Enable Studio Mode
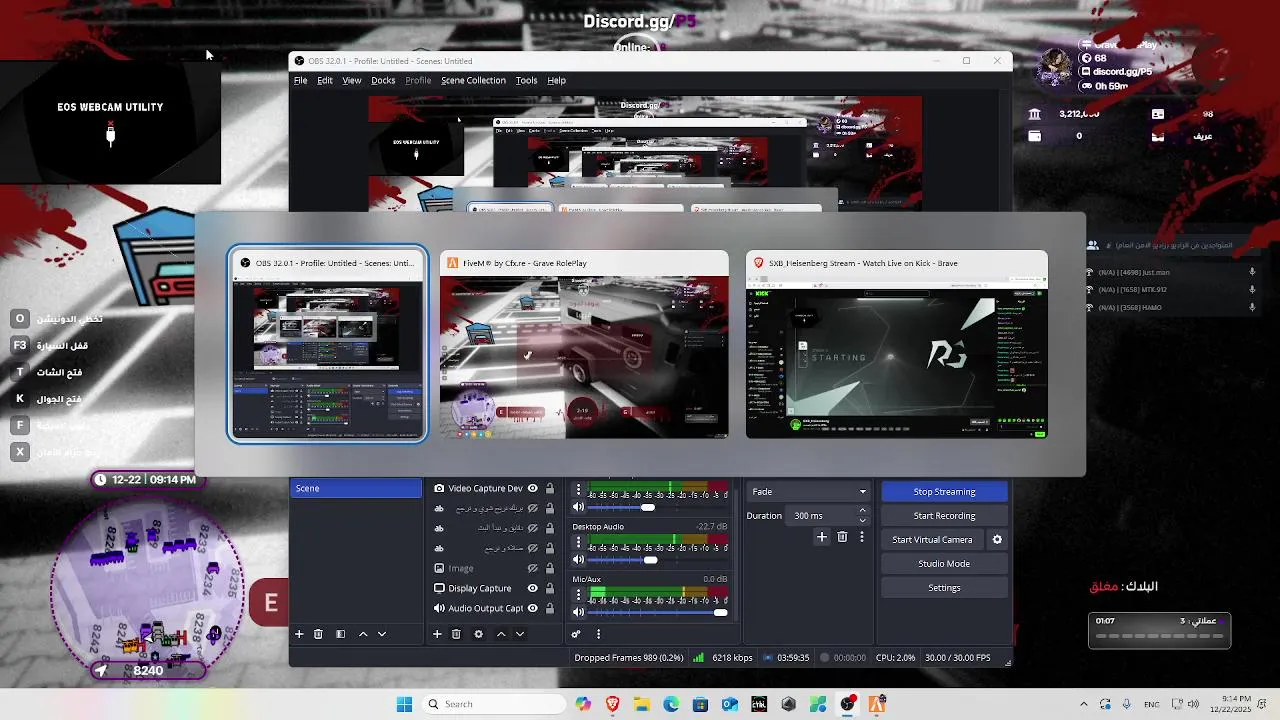 (944, 564)
